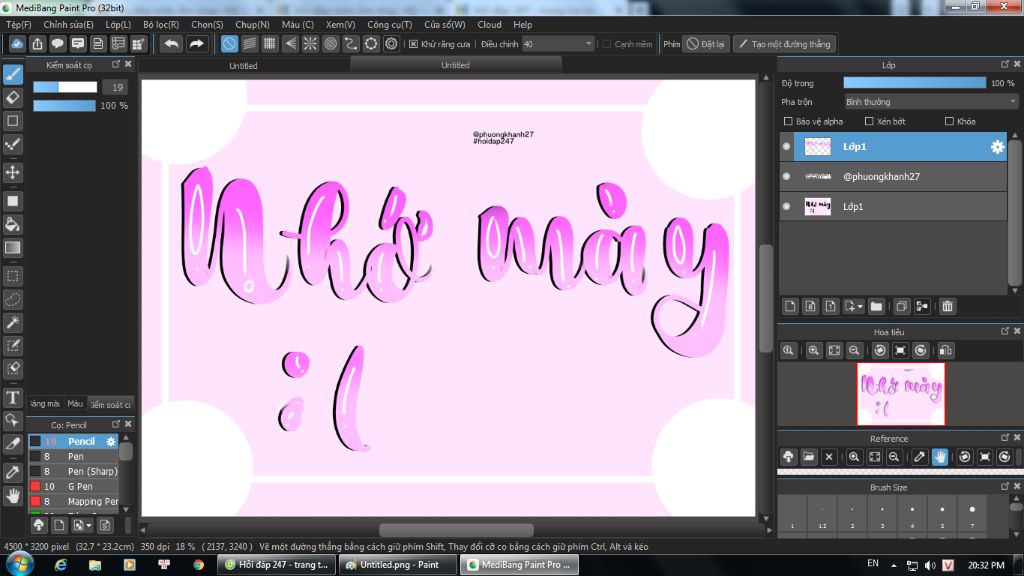This screenshot has width=1024, height=576.
Task: Switch to Untitled.png - Paint taskbar item
Action: click(x=398, y=565)
